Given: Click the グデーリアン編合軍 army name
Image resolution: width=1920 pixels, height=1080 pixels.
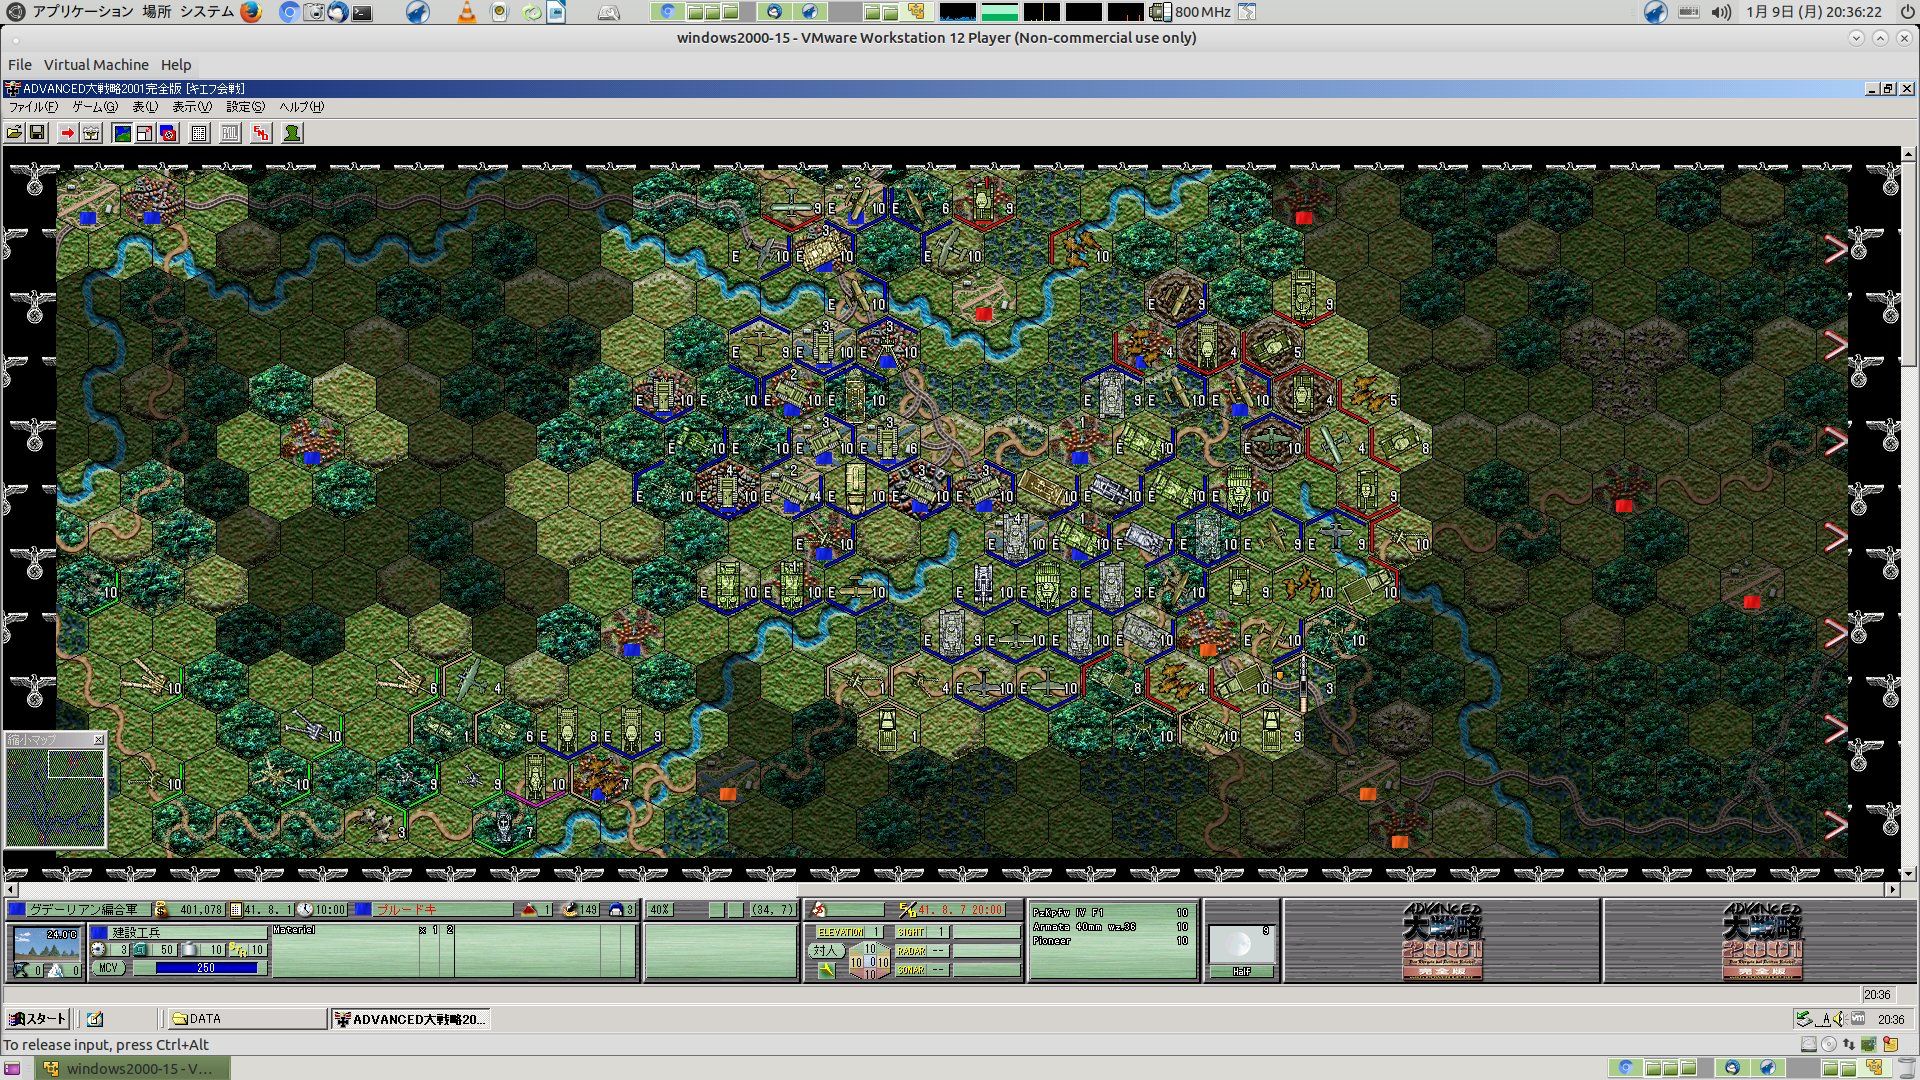Looking at the screenshot, I should point(83,910).
